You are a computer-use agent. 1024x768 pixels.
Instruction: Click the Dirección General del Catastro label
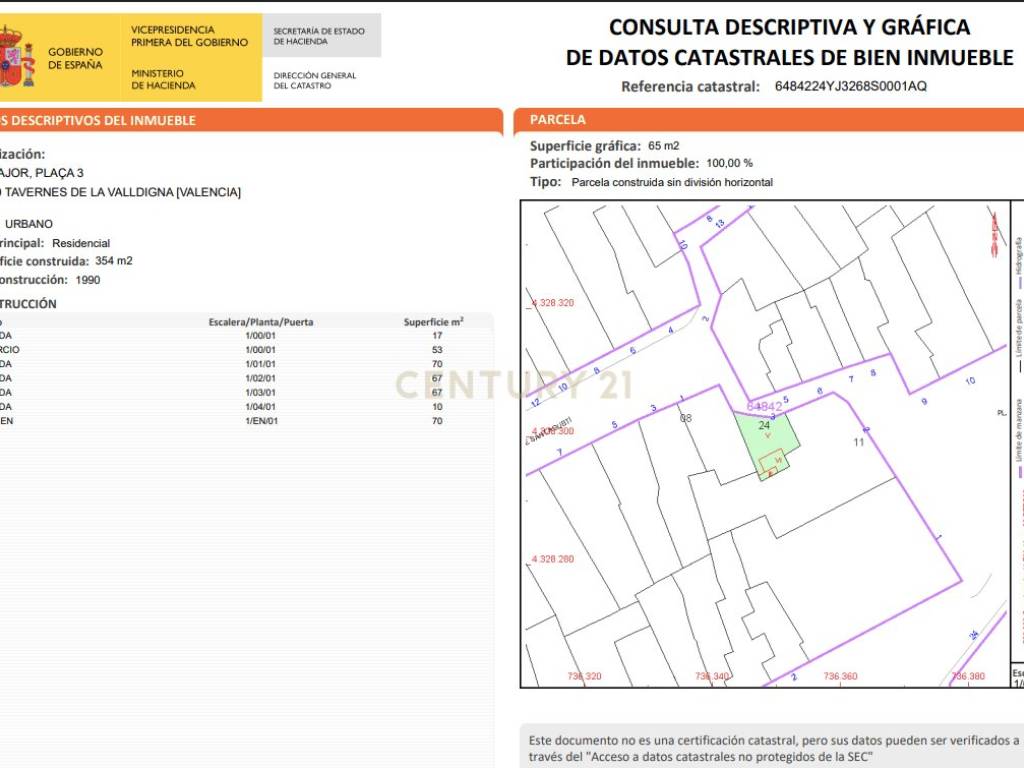coord(315,81)
